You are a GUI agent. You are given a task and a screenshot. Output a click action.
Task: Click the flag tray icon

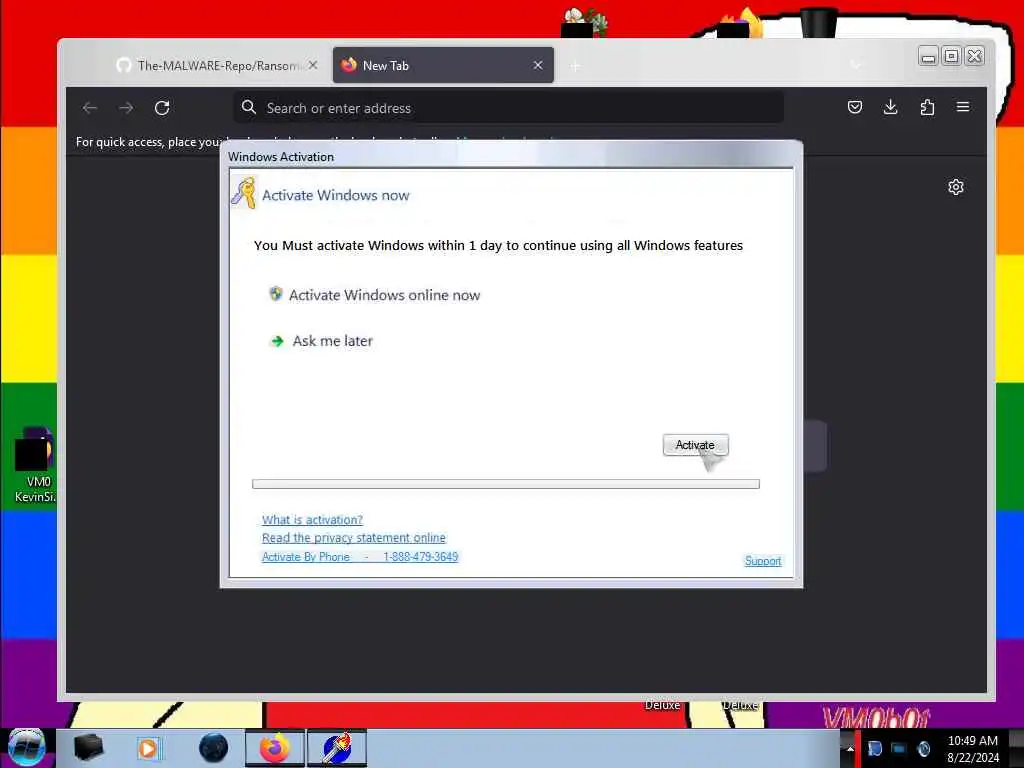click(x=874, y=748)
